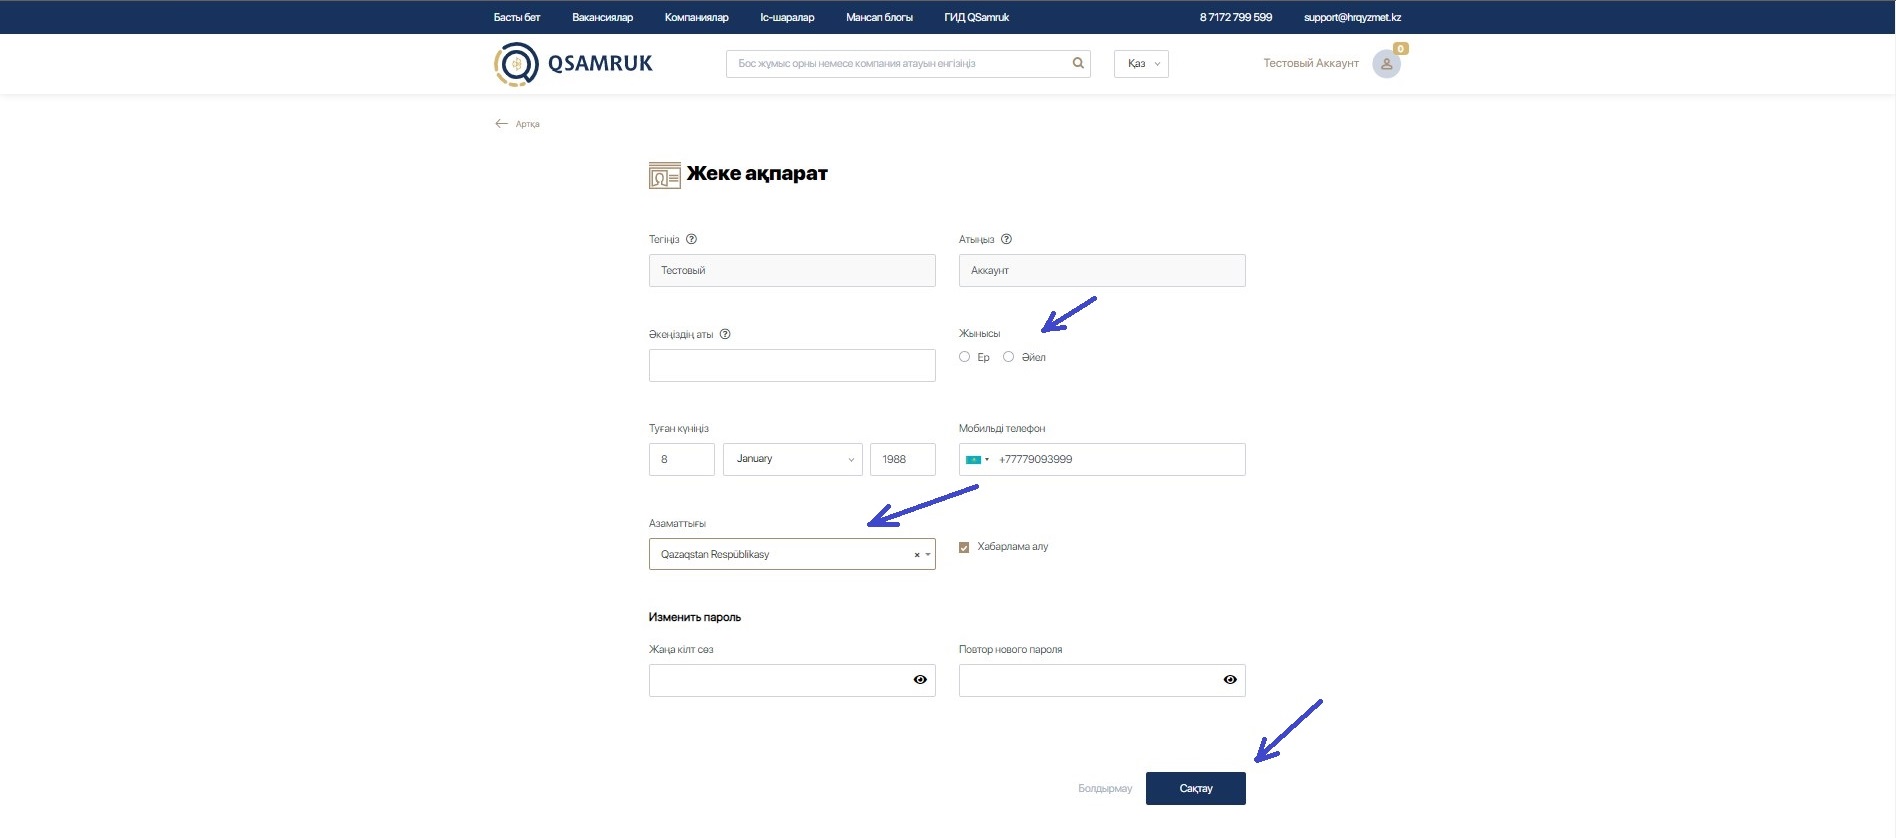The width and height of the screenshot is (1896, 838).
Task: Toggle the Хабарлама алу checkbox
Action: [964, 547]
